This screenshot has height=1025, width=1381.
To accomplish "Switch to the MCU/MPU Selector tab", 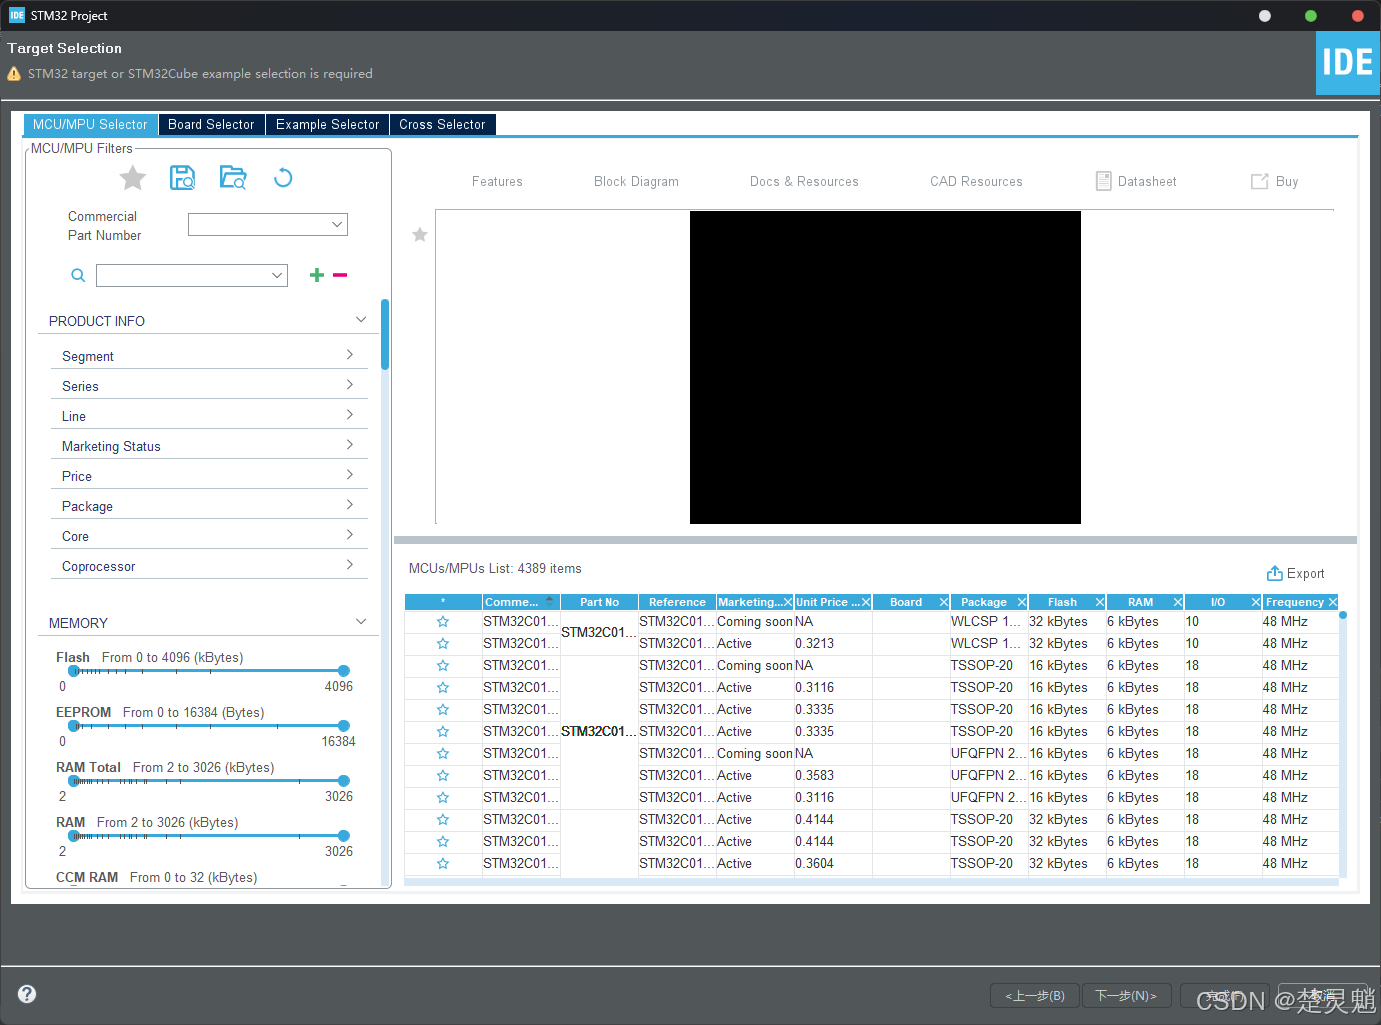I will 90,124.
